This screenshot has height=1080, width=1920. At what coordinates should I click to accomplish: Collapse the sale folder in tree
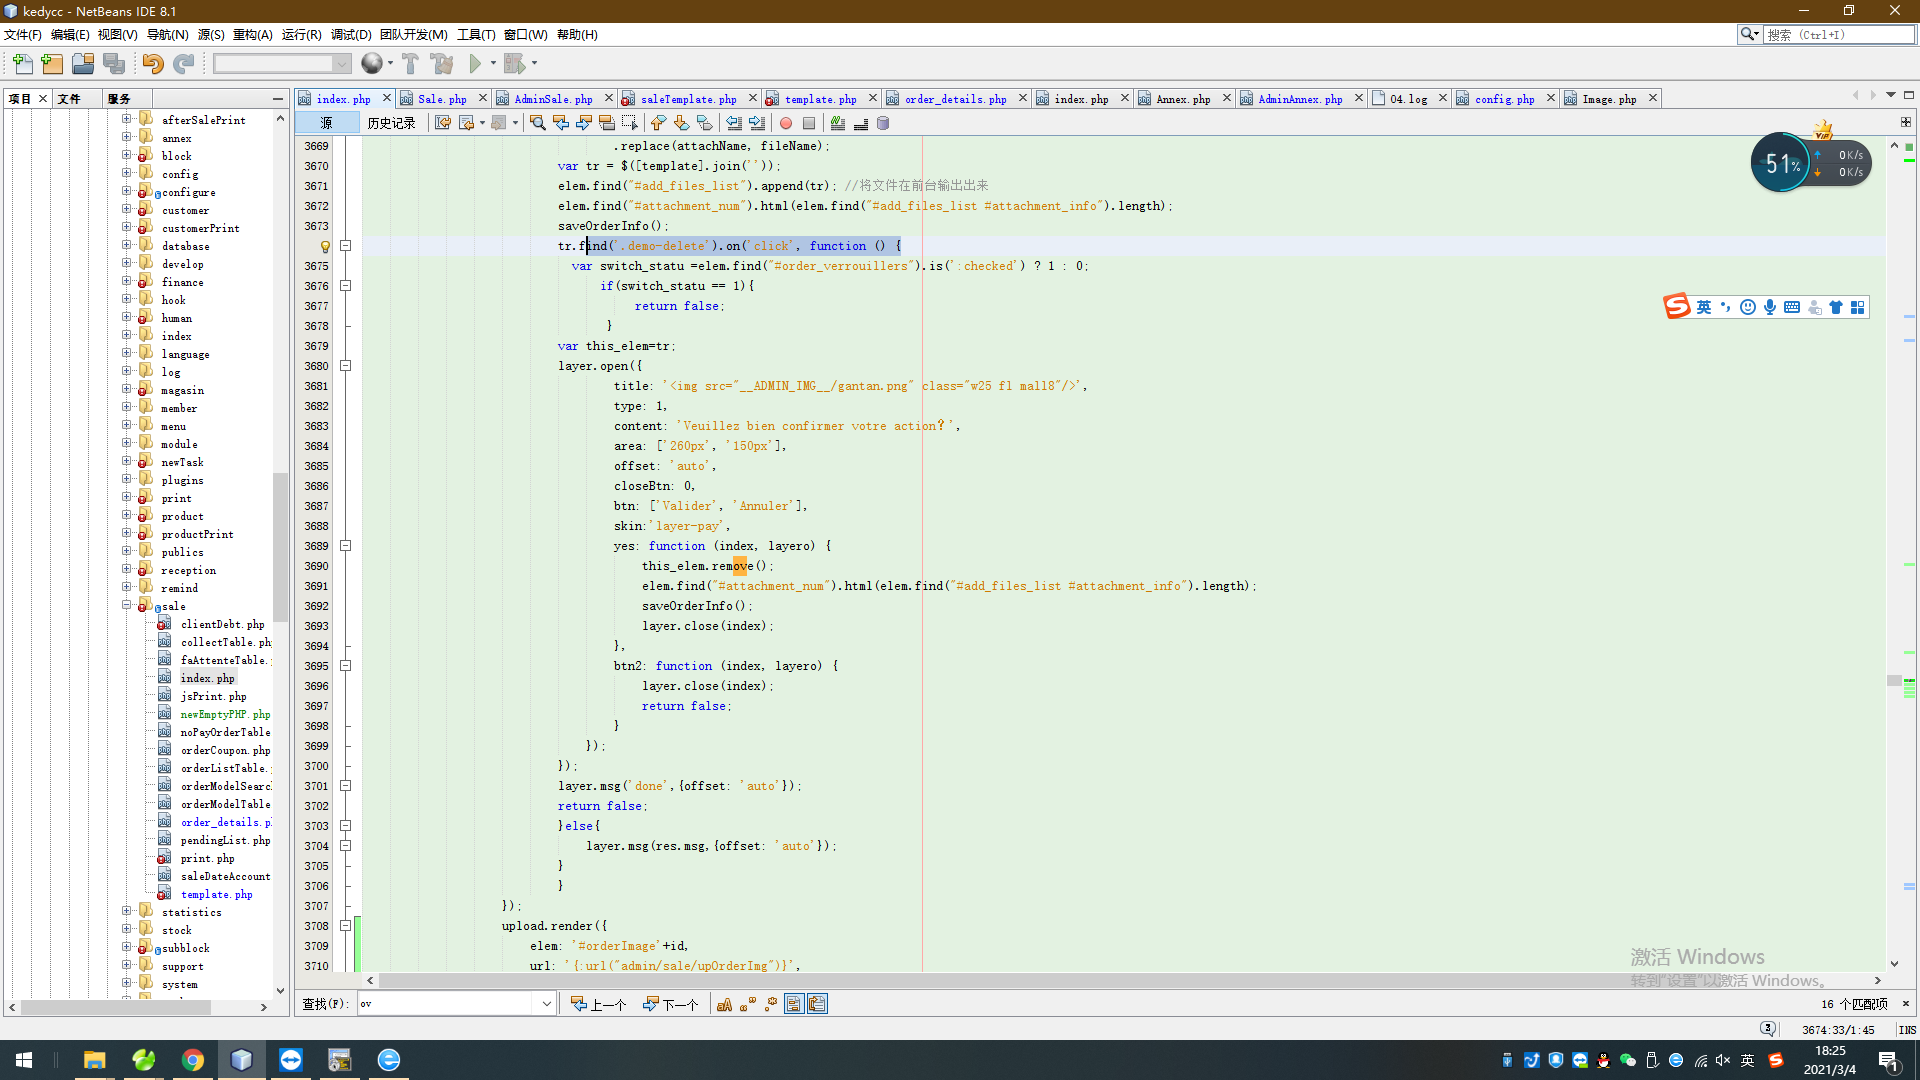click(x=127, y=605)
